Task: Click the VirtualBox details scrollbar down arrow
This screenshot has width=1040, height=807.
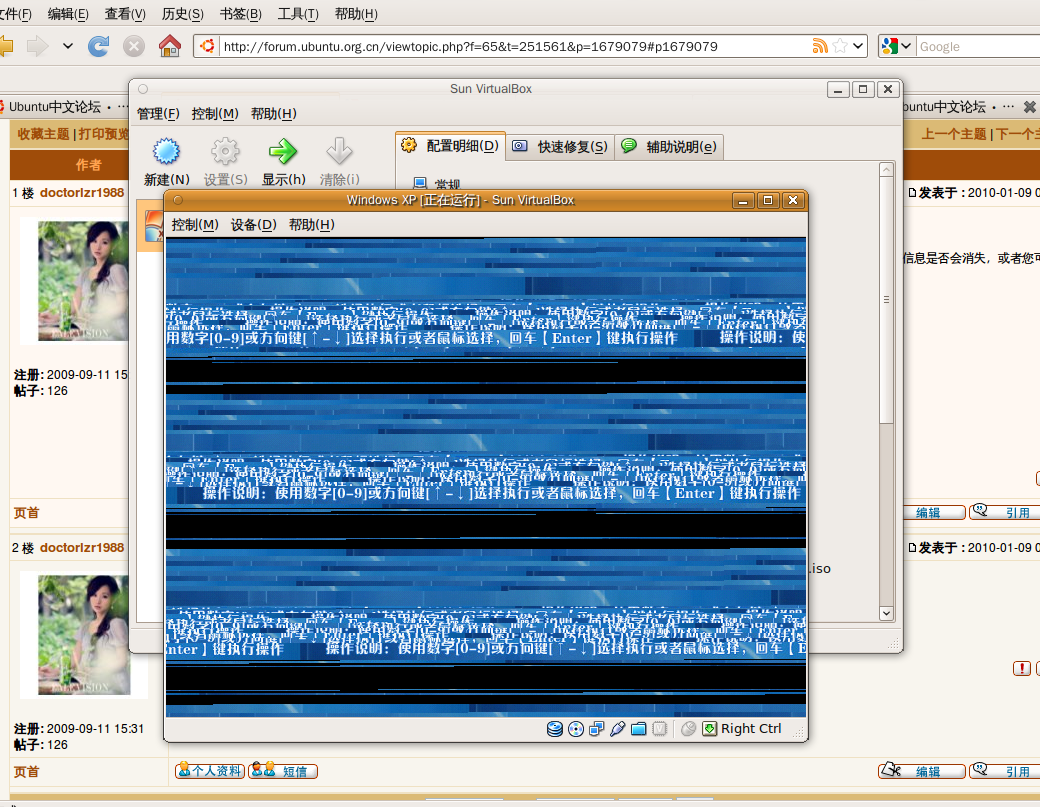Action: pyautogui.click(x=886, y=613)
